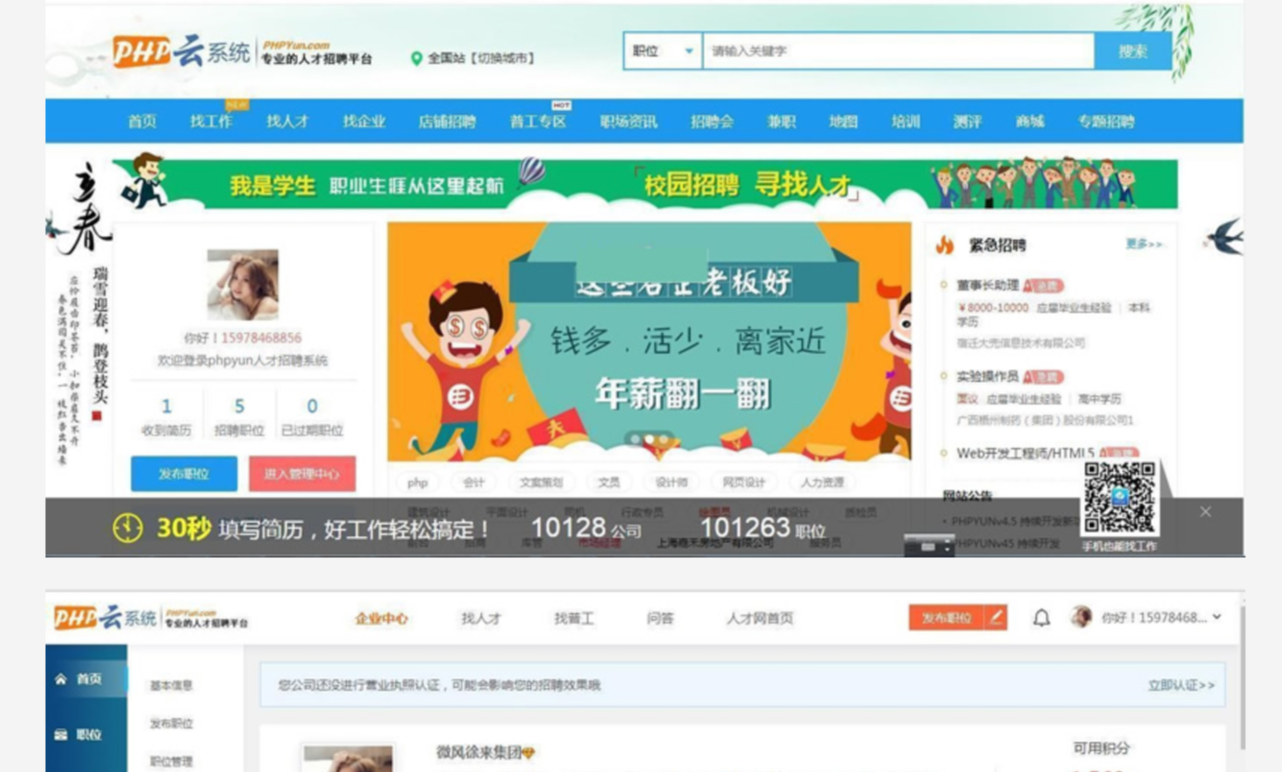Click the 网页设计 category tag
Viewport: 1282px width, 772px height.
(x=743, y=482)
